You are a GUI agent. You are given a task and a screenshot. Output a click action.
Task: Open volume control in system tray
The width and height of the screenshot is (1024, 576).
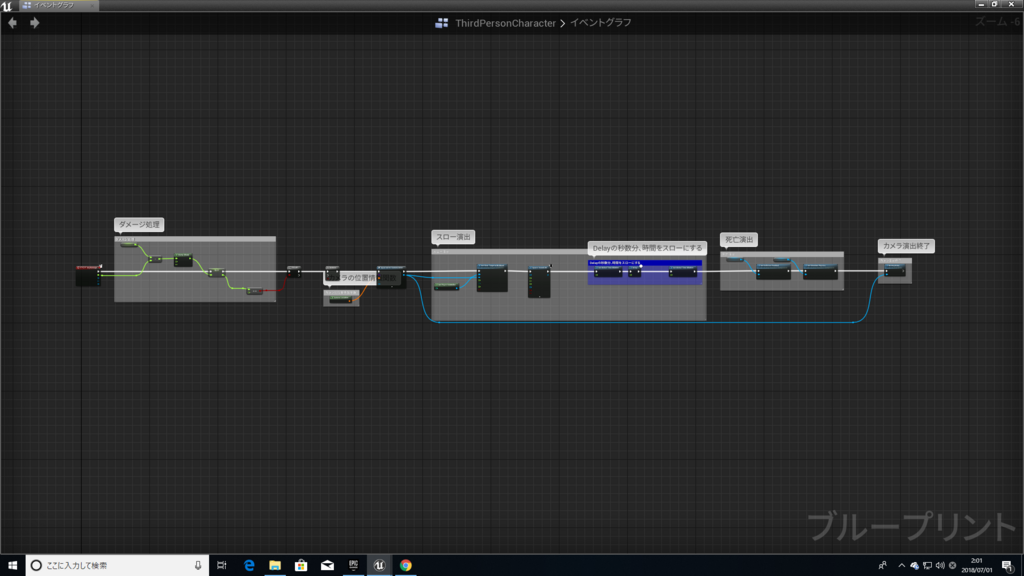pos(940,566)
